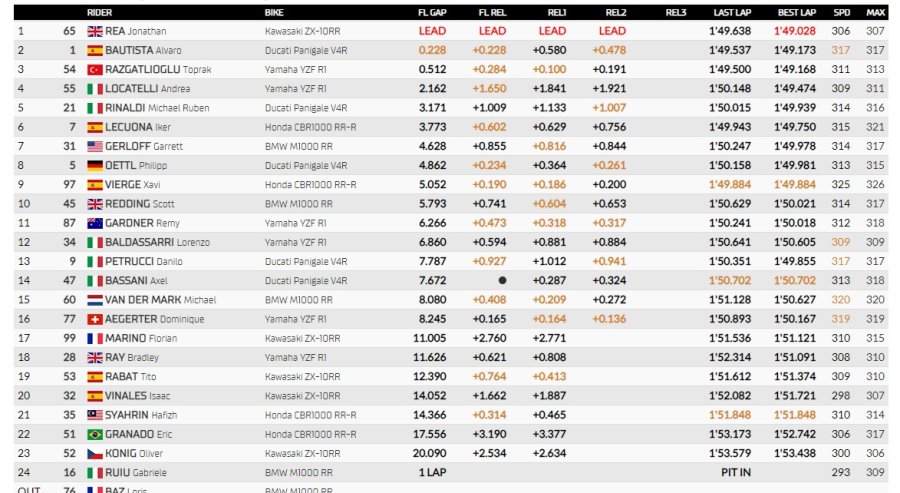Click the UK flag beside REDDING Scott
The image size is (900, 493).
coord(95,204)
